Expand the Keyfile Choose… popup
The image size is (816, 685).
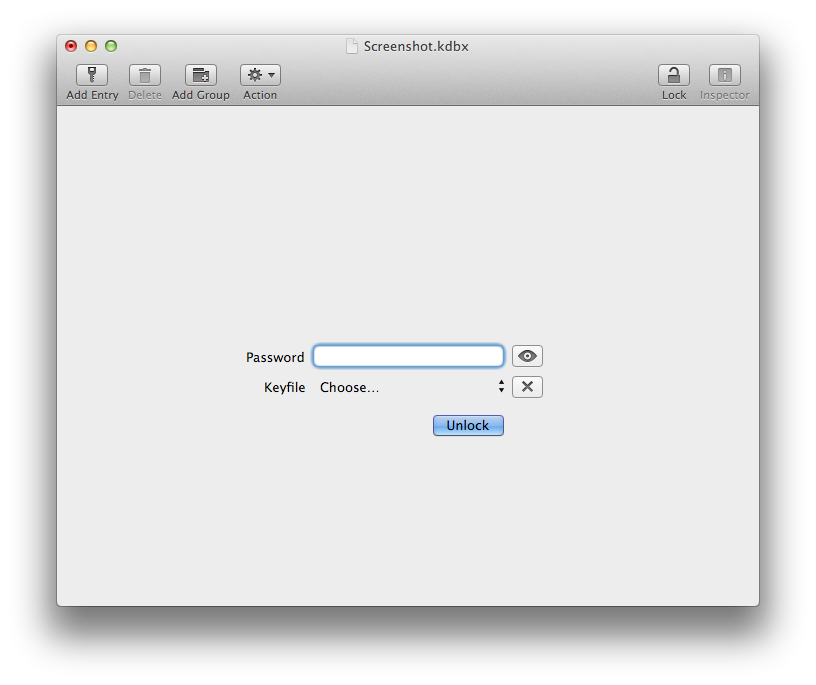coord(408,388)
